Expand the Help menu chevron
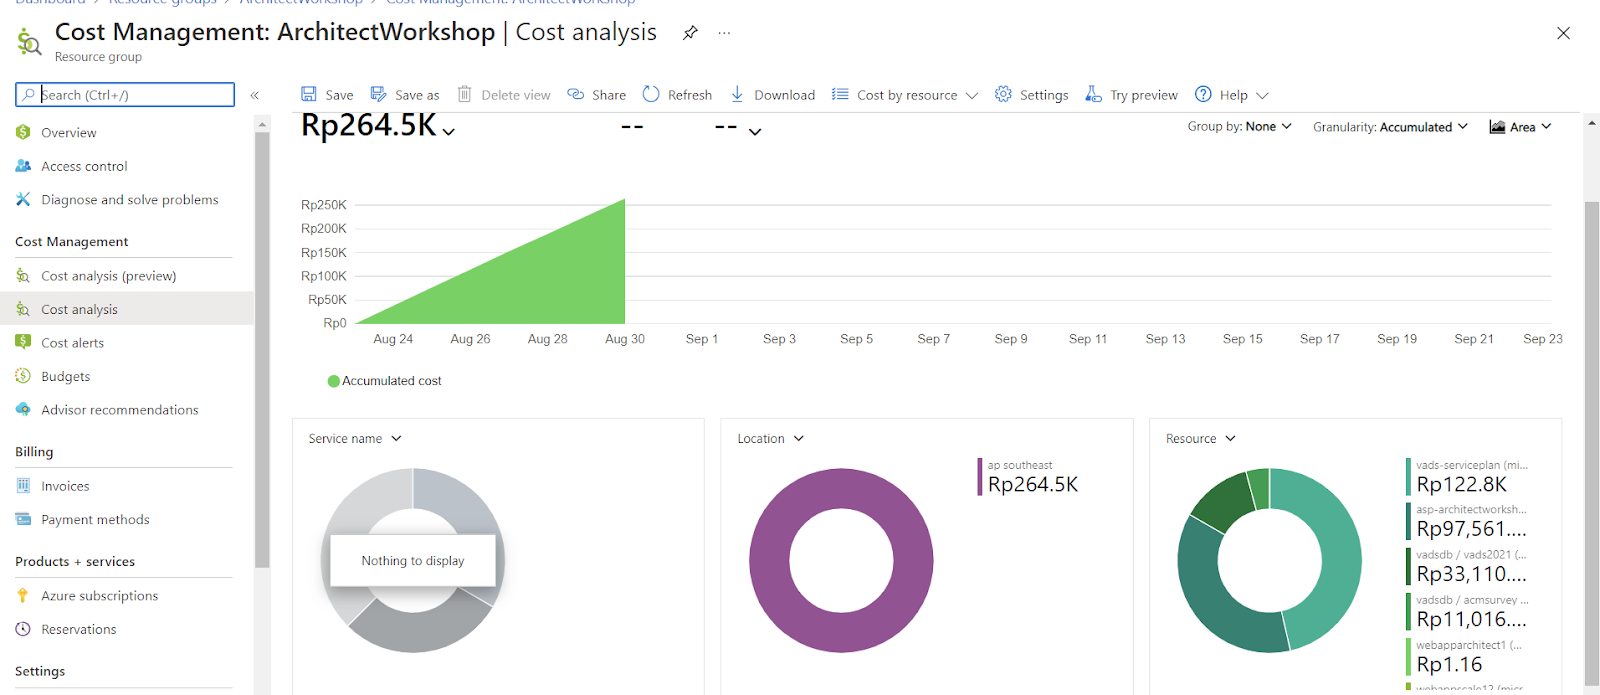 [1262, 95]
